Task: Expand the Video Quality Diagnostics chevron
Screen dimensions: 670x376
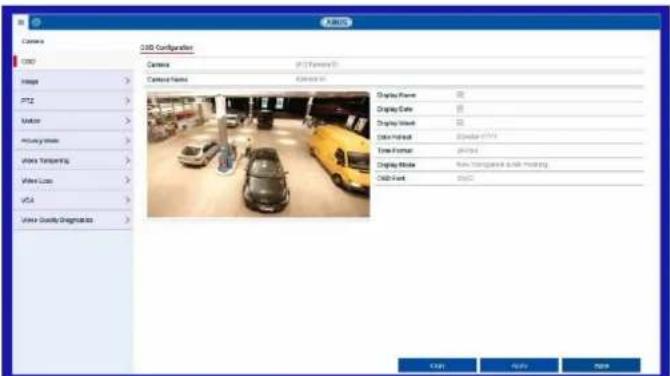Action: click(x=127, y=220)
